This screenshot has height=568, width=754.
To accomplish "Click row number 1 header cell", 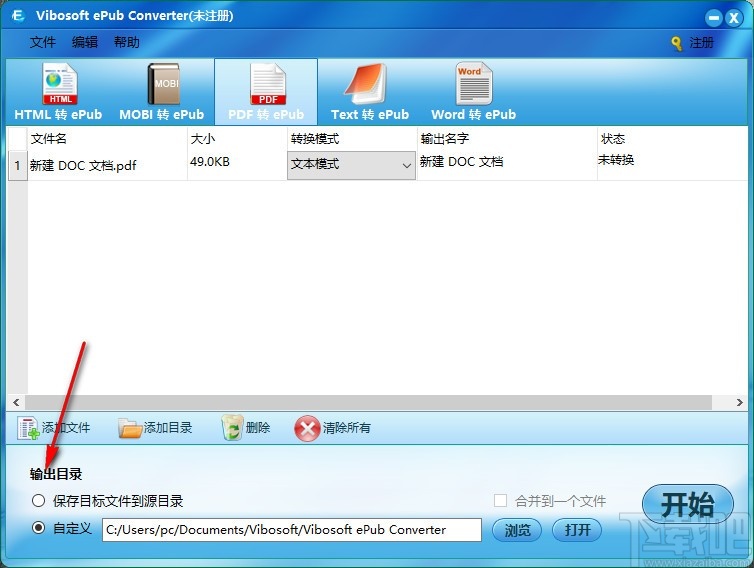I will (18, 166).
